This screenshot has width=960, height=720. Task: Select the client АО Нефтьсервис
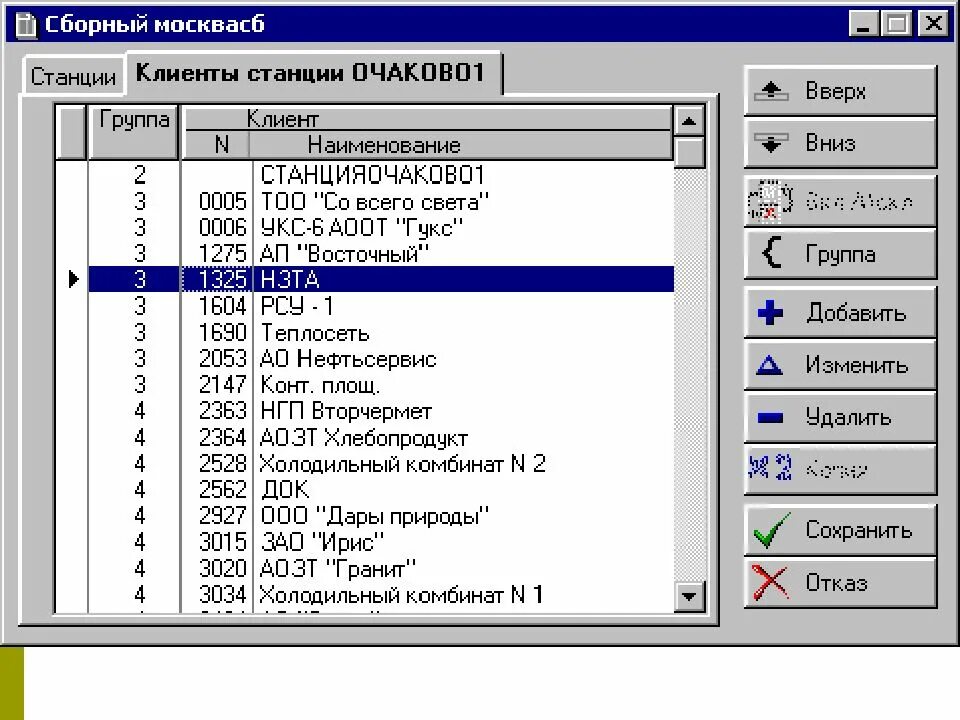pos(348,359)
